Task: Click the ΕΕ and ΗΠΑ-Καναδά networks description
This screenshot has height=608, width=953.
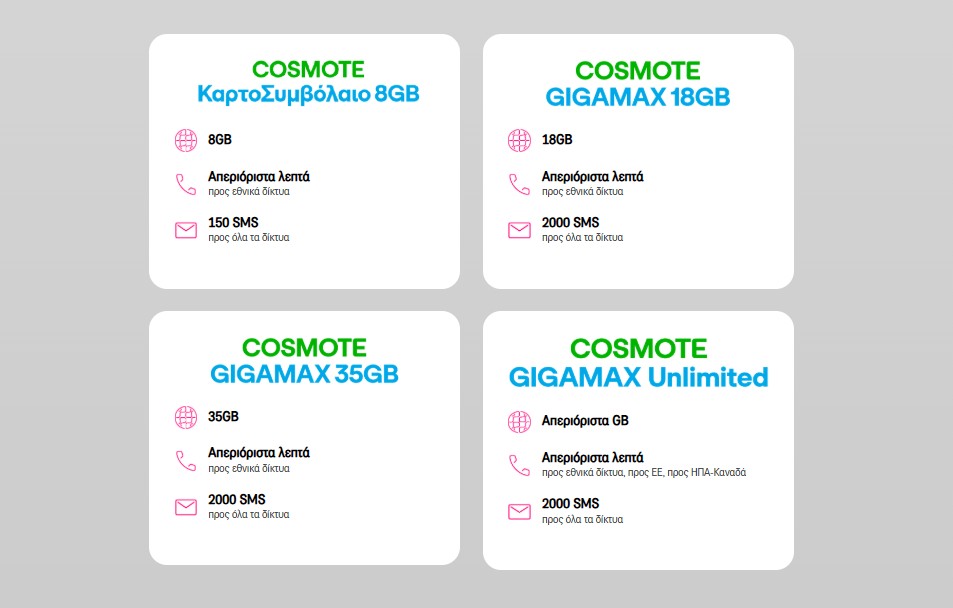Action: tap(643, 473)
